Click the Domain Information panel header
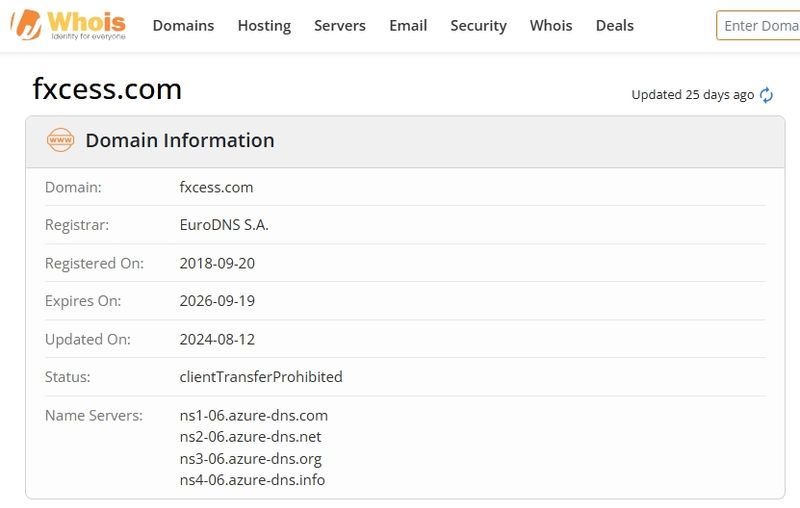Image resolution: width=800 pixels, height=508 pixels. (405, 141)
